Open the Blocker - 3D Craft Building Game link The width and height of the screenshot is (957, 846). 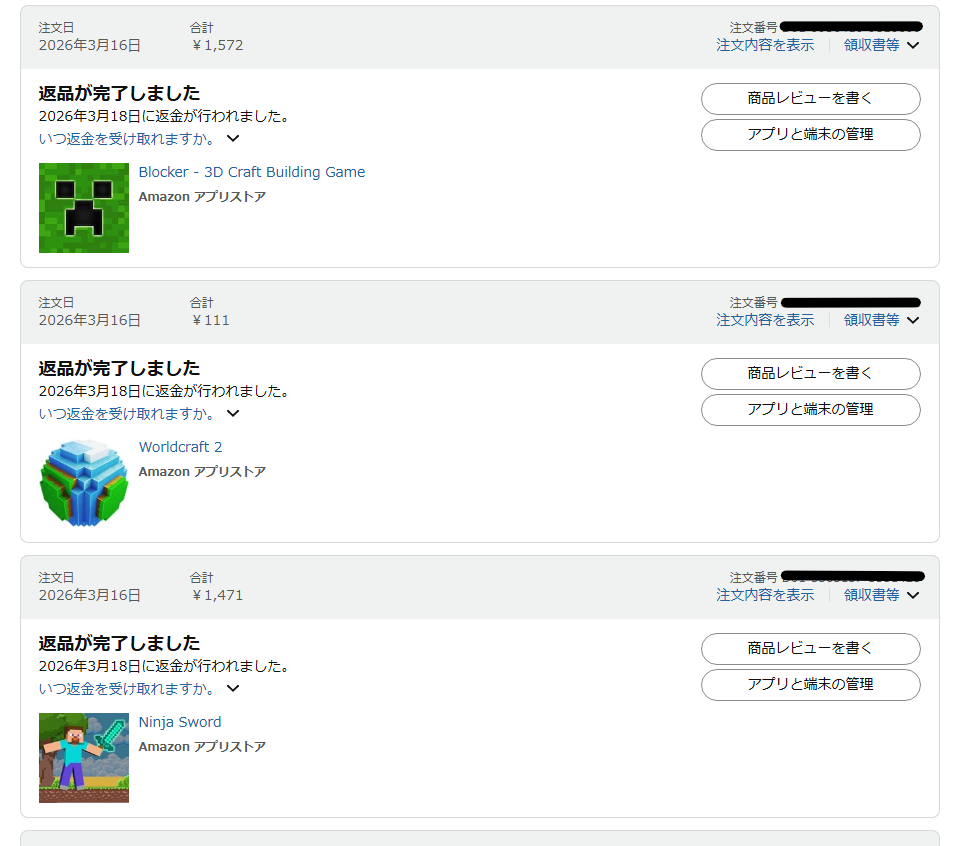(251, 172)
